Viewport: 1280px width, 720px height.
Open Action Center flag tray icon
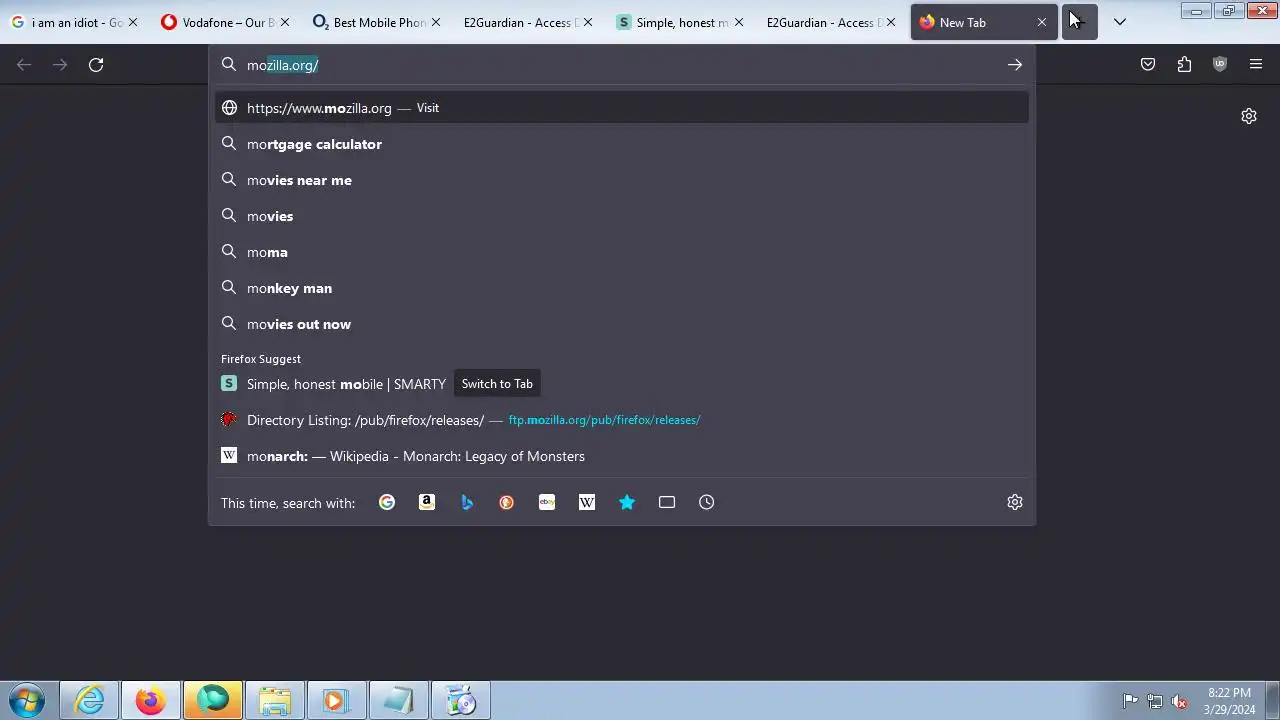1130,701
